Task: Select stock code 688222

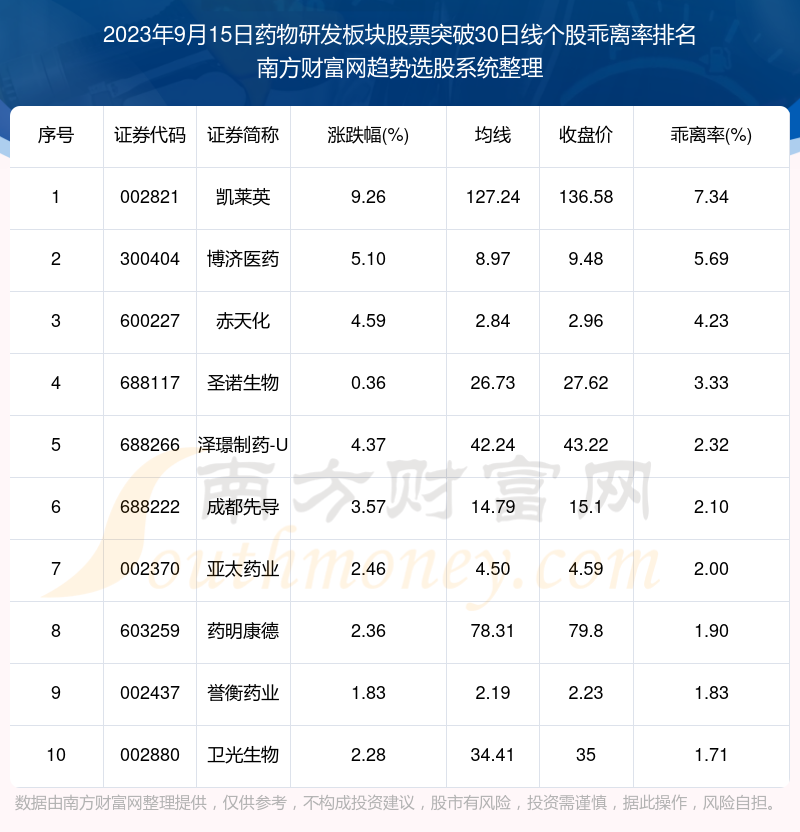Action: (150, 507)
